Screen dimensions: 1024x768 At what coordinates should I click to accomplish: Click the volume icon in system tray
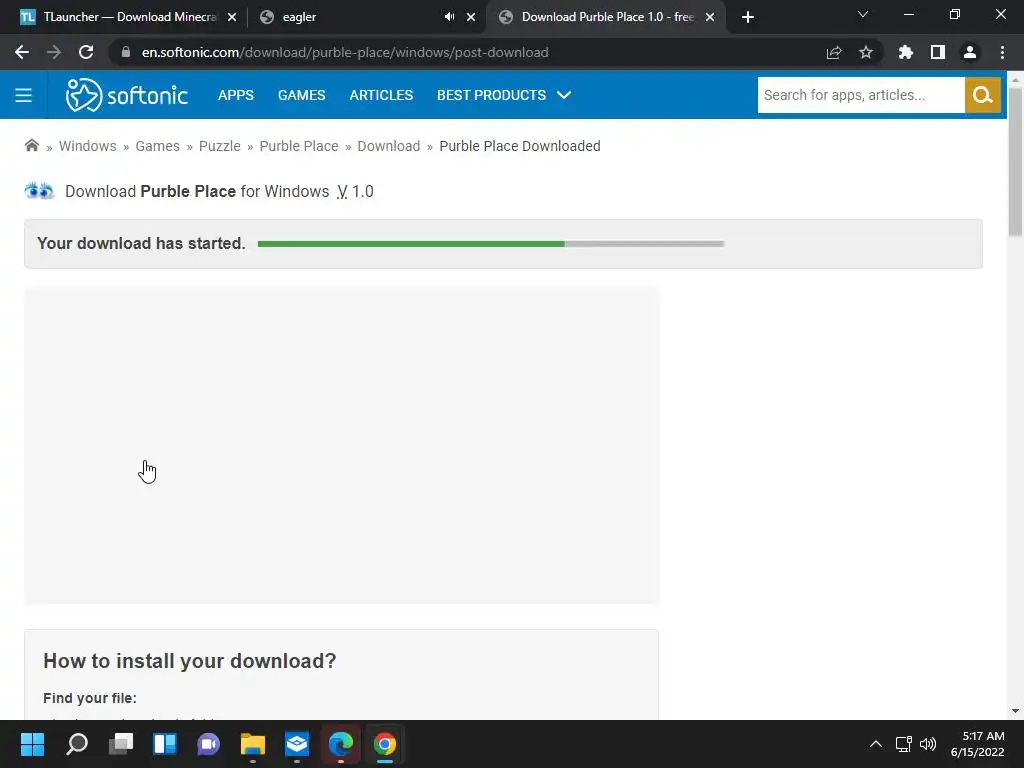coord(928,744)
